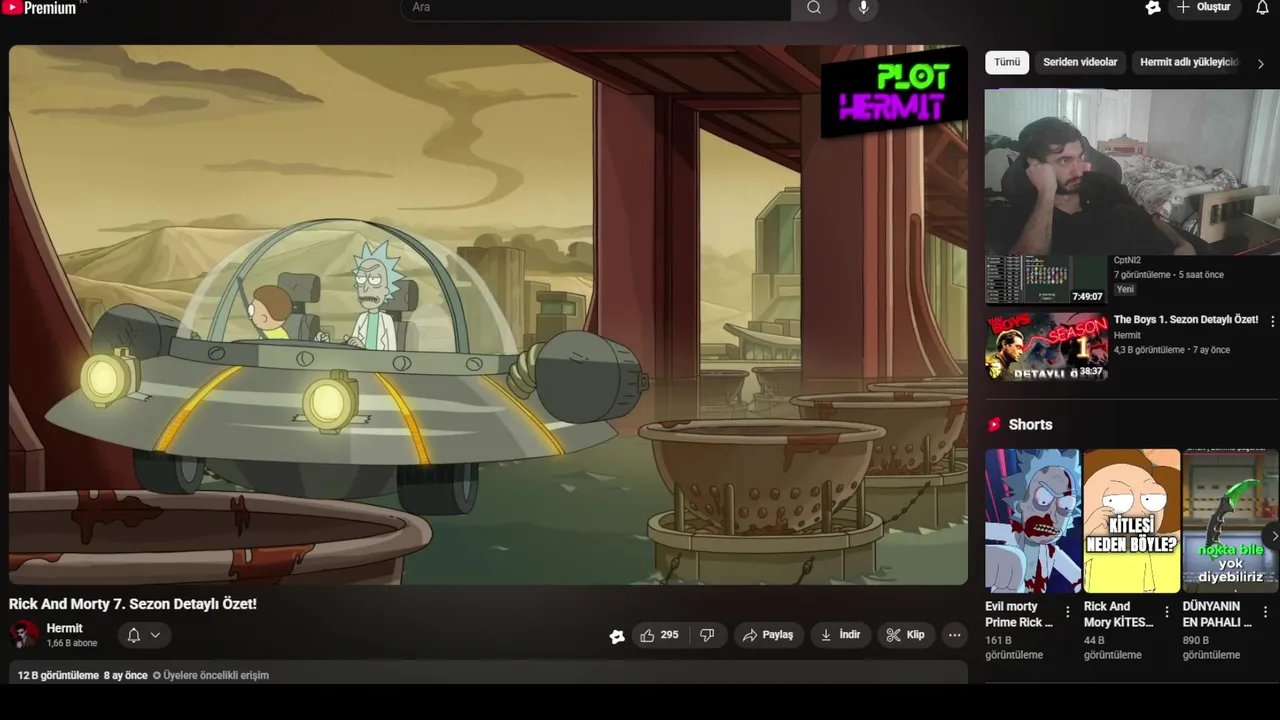This screenshot has height=720, width=1280.
Task: Like the video showing 295 likes
Action: click(x=659, y=635)
